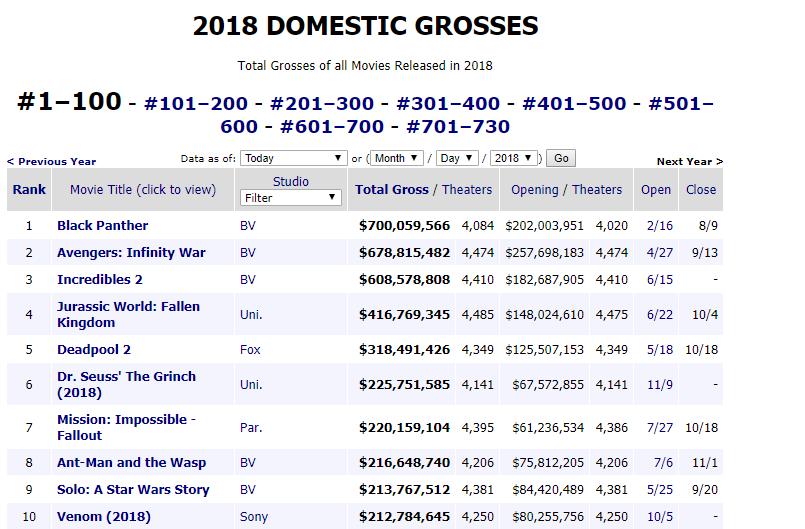
Task: Sort by Movie Title column header
Action: [x=142, y=189]
